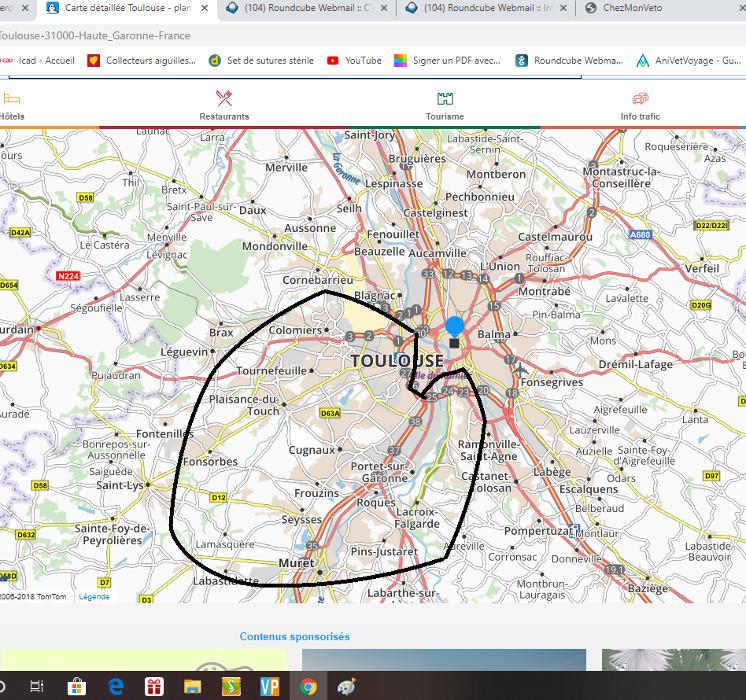The width and height of the screenshot is (746, 700).
Task: Open the green S app in taskbar
Action: click(x=231, y=686)
